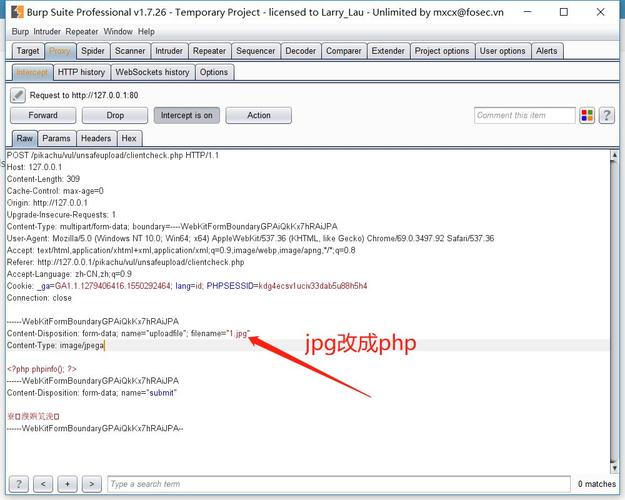Click the filename value 1.jpg
Image resolution: width=625 pixels, height=500 pixels.
(x=237, y=333)
